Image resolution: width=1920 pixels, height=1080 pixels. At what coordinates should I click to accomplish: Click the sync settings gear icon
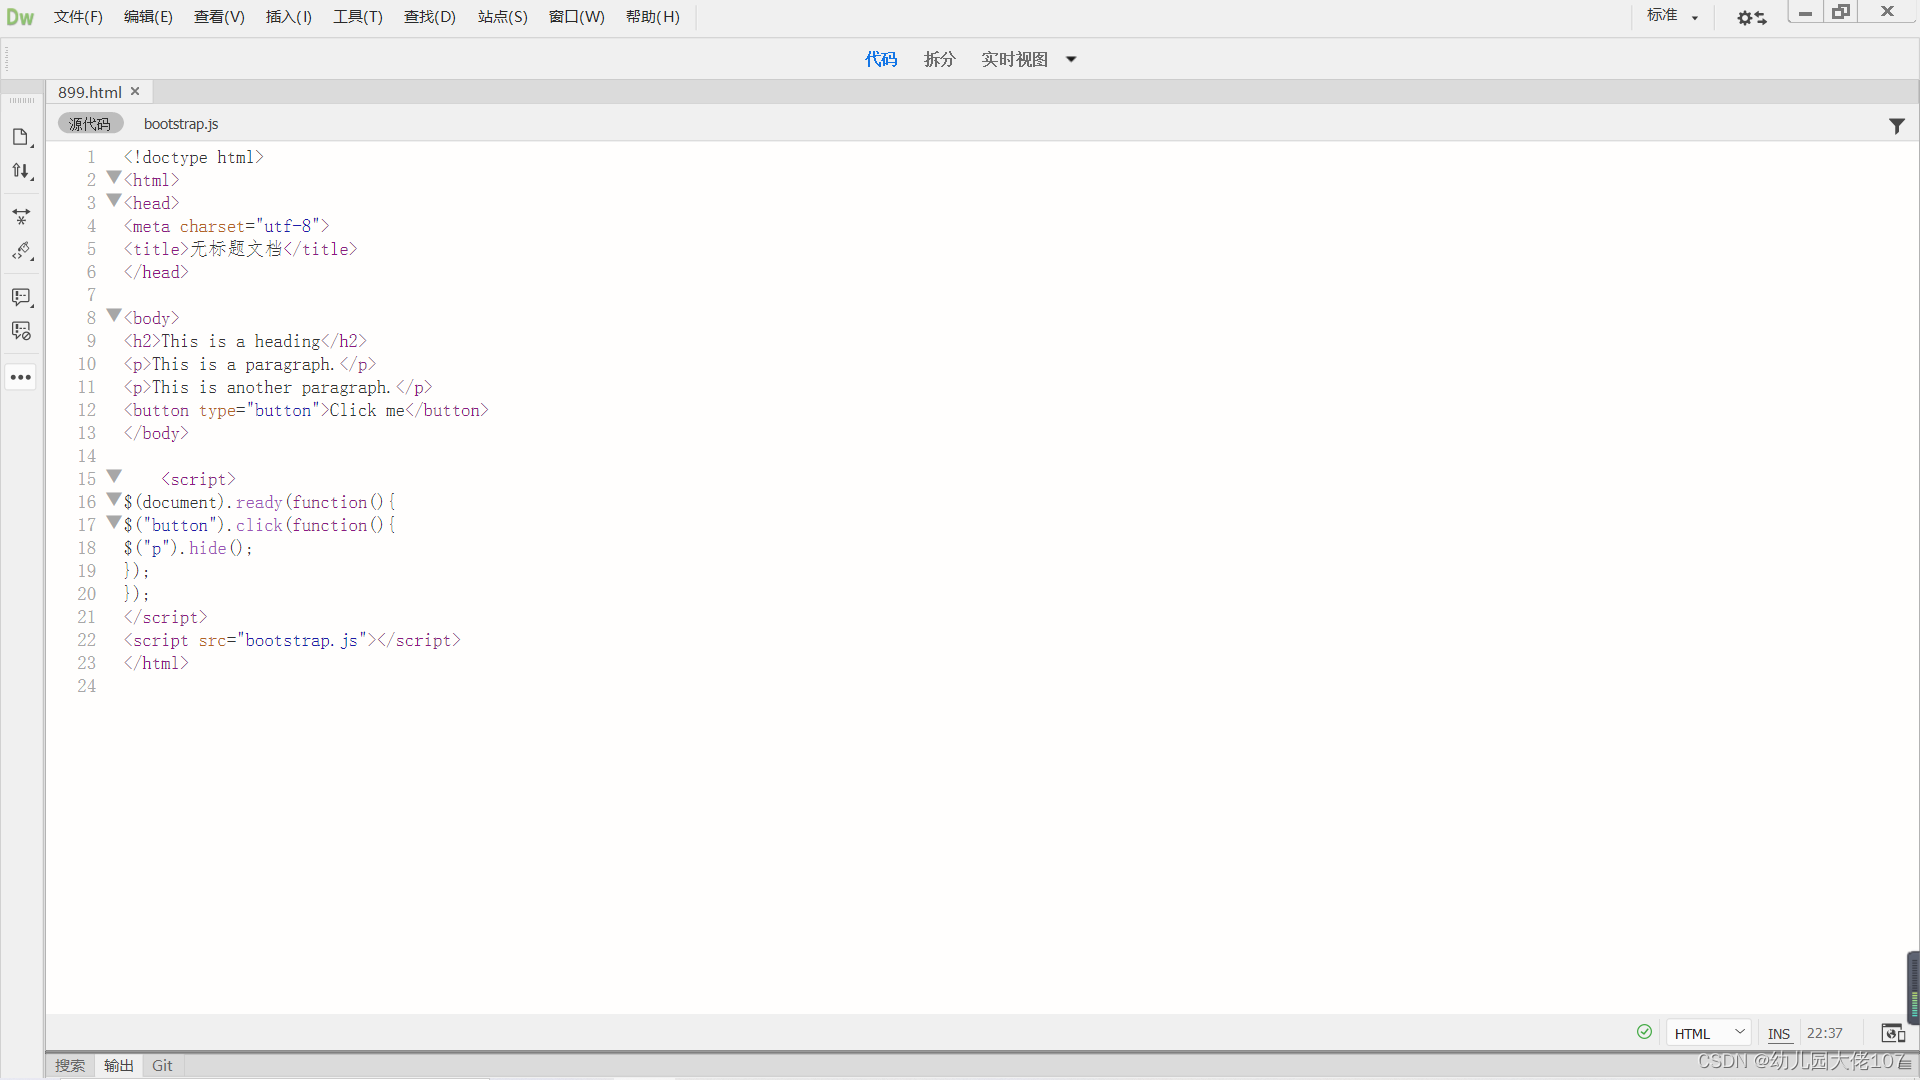pos(1751,17)
